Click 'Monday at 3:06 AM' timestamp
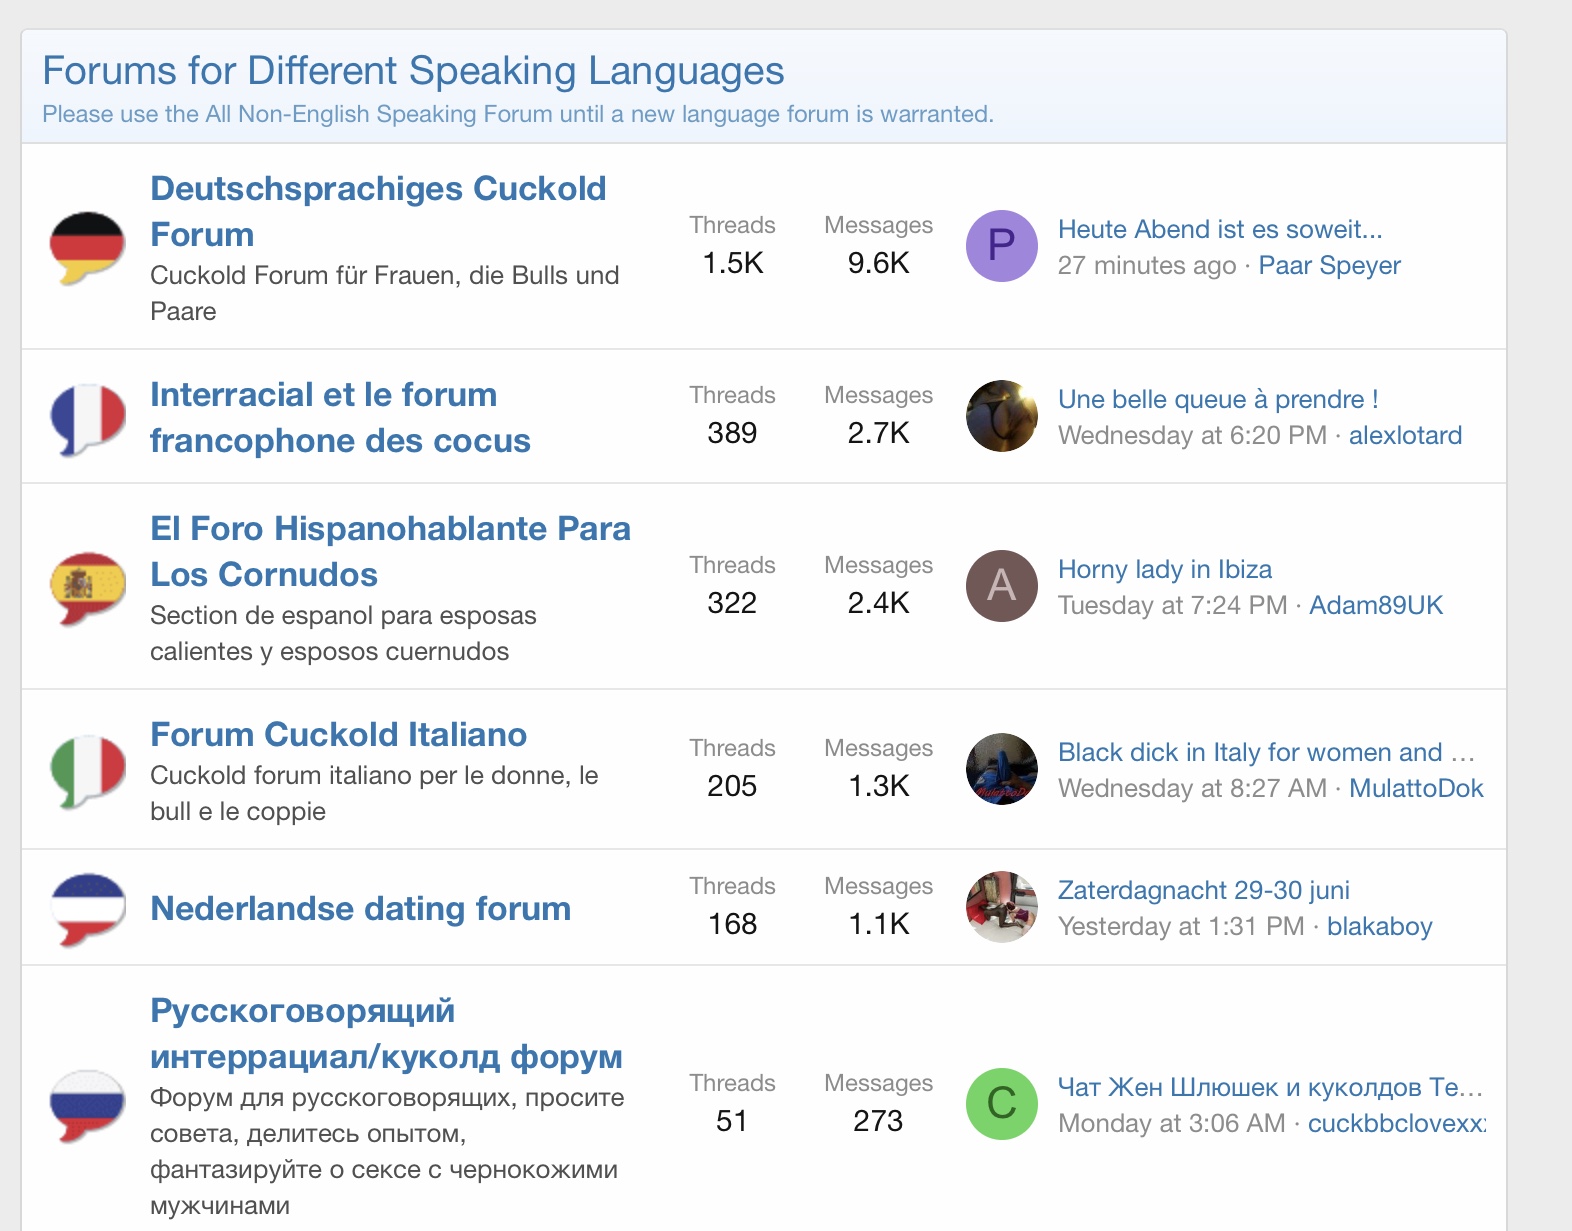Image resolution: width=1572 pixels, height=1231 pixels. click(1172, 1123)
